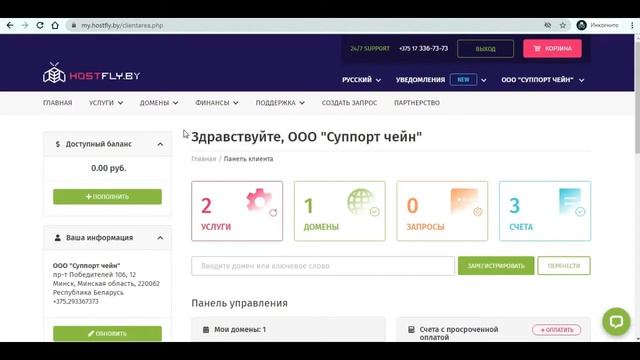Viewport: 640px width, 360px height.
Task: Click the Панель управления heading
Action: coord(240,303)
